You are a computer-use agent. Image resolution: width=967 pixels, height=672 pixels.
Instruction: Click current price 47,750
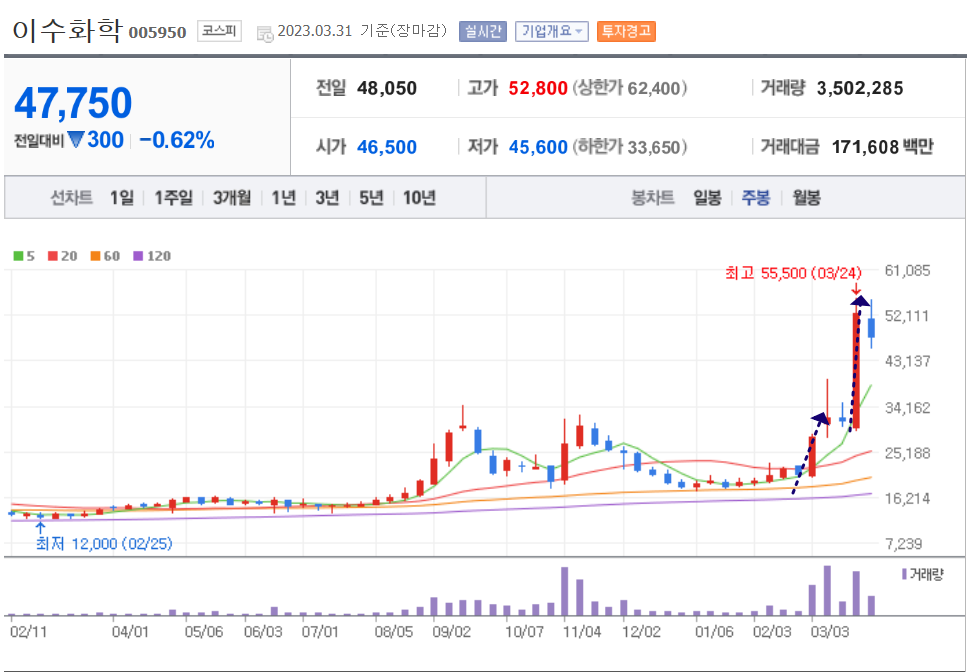[x=73, y=103]
